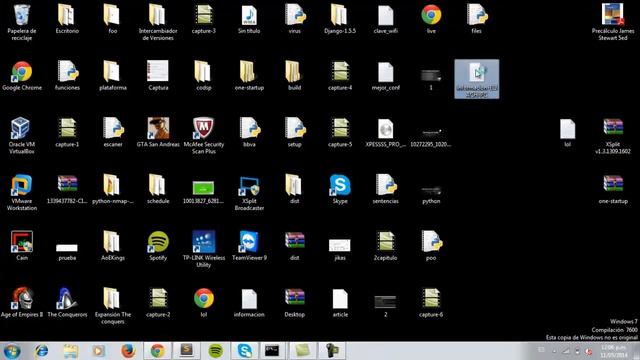The height and width of the screenshot is (360, 640).
Task: Open Windows Explorer from taskbar
Action: 70,351
